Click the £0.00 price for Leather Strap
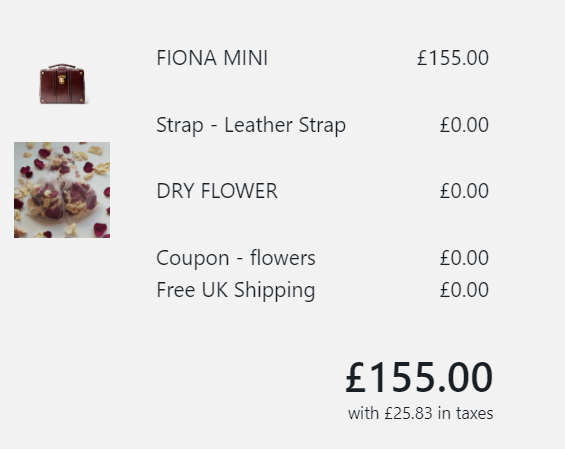The image size is (565, 449). coord(464,125)
